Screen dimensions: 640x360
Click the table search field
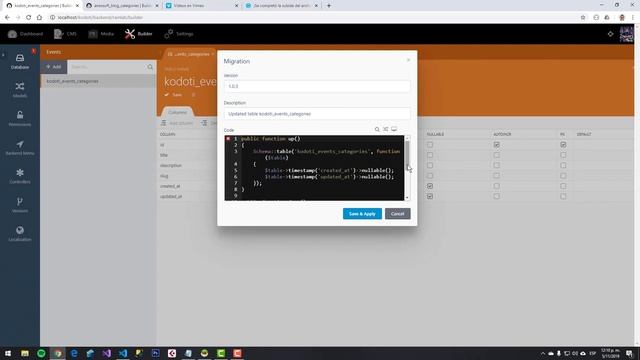pyautogui.click(x=107, y=67)
